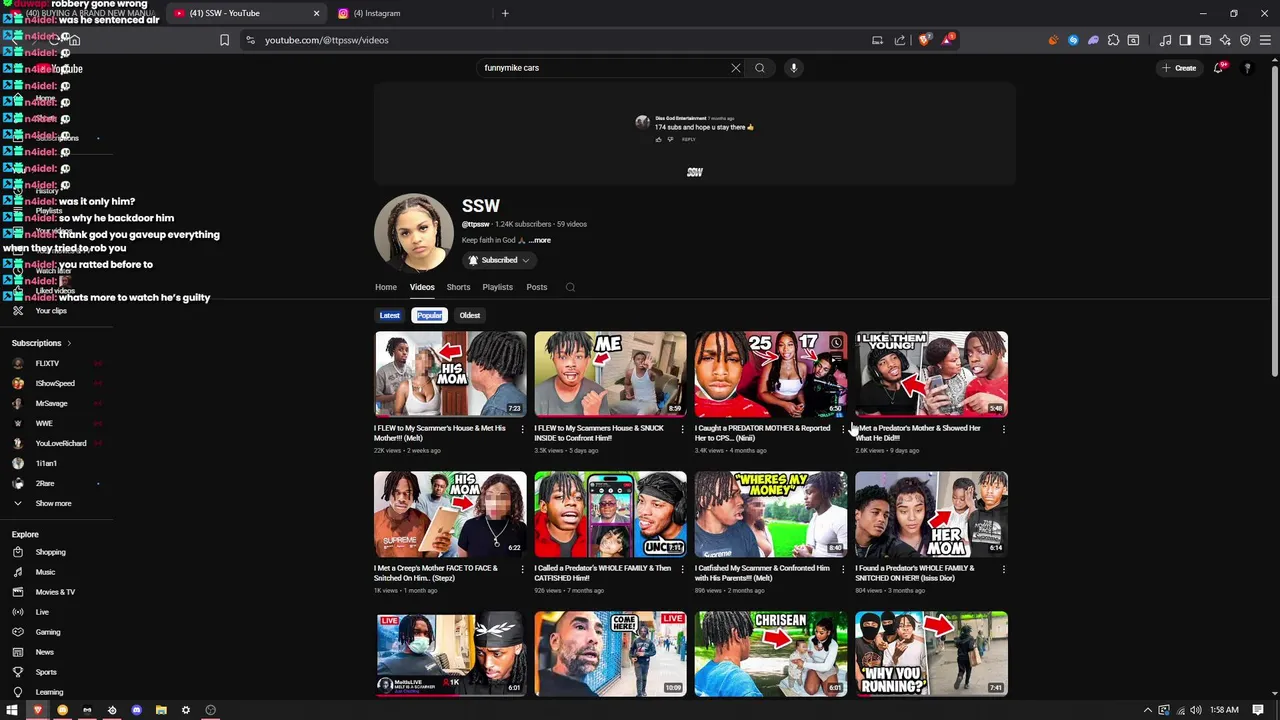
Task: Open the News section in Explore
Action: [x=45, y=652]
